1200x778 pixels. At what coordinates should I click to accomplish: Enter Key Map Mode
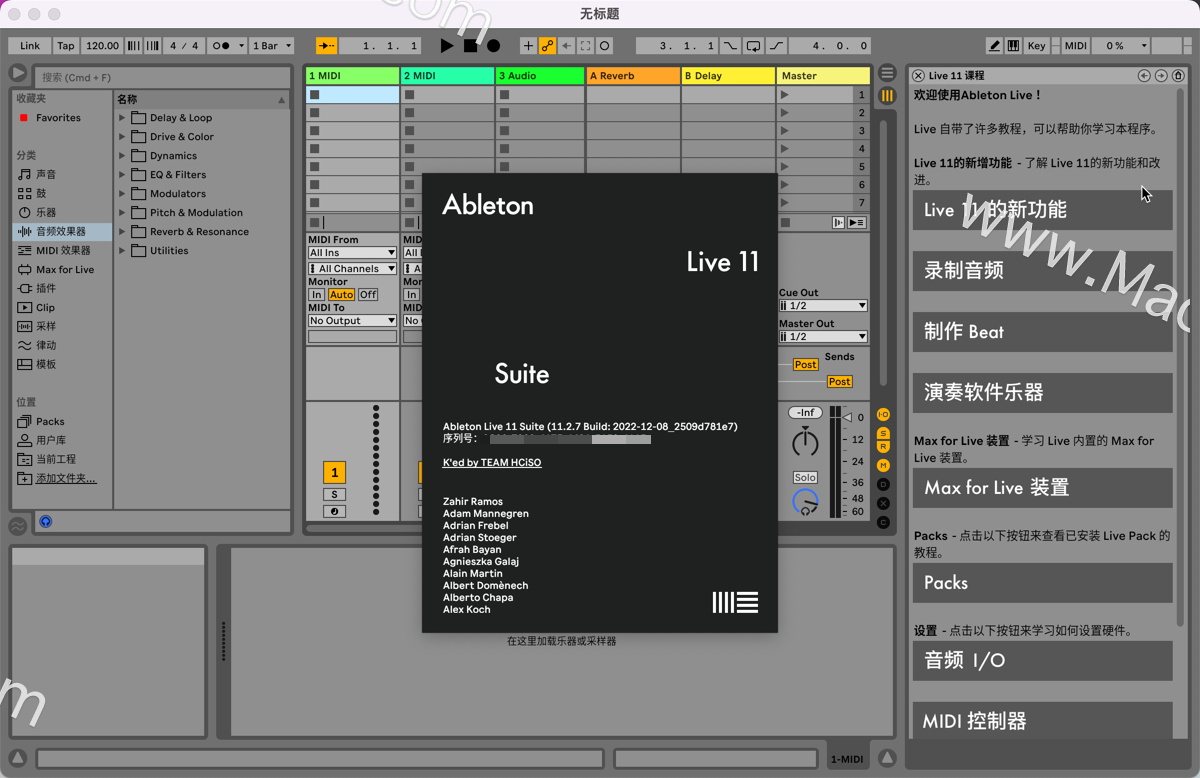1036,46
